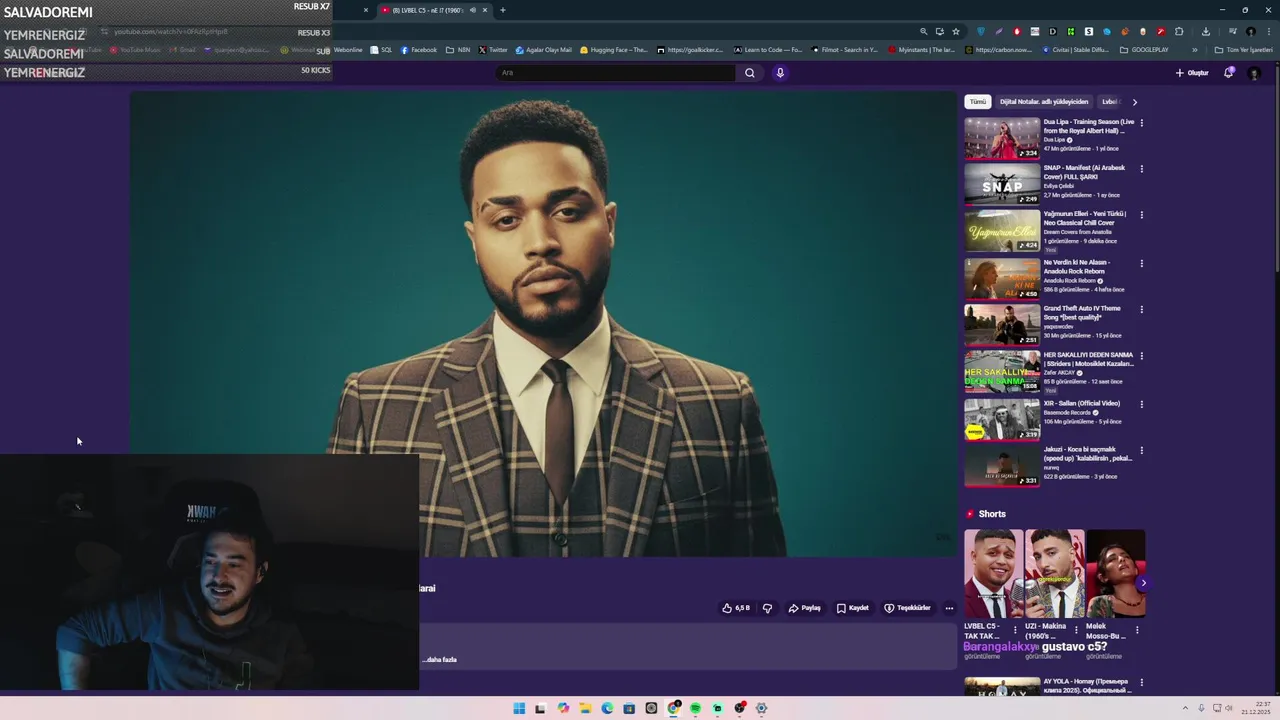Open Learn to Code bookmark

pyautogui.click(x=768, y=50)
